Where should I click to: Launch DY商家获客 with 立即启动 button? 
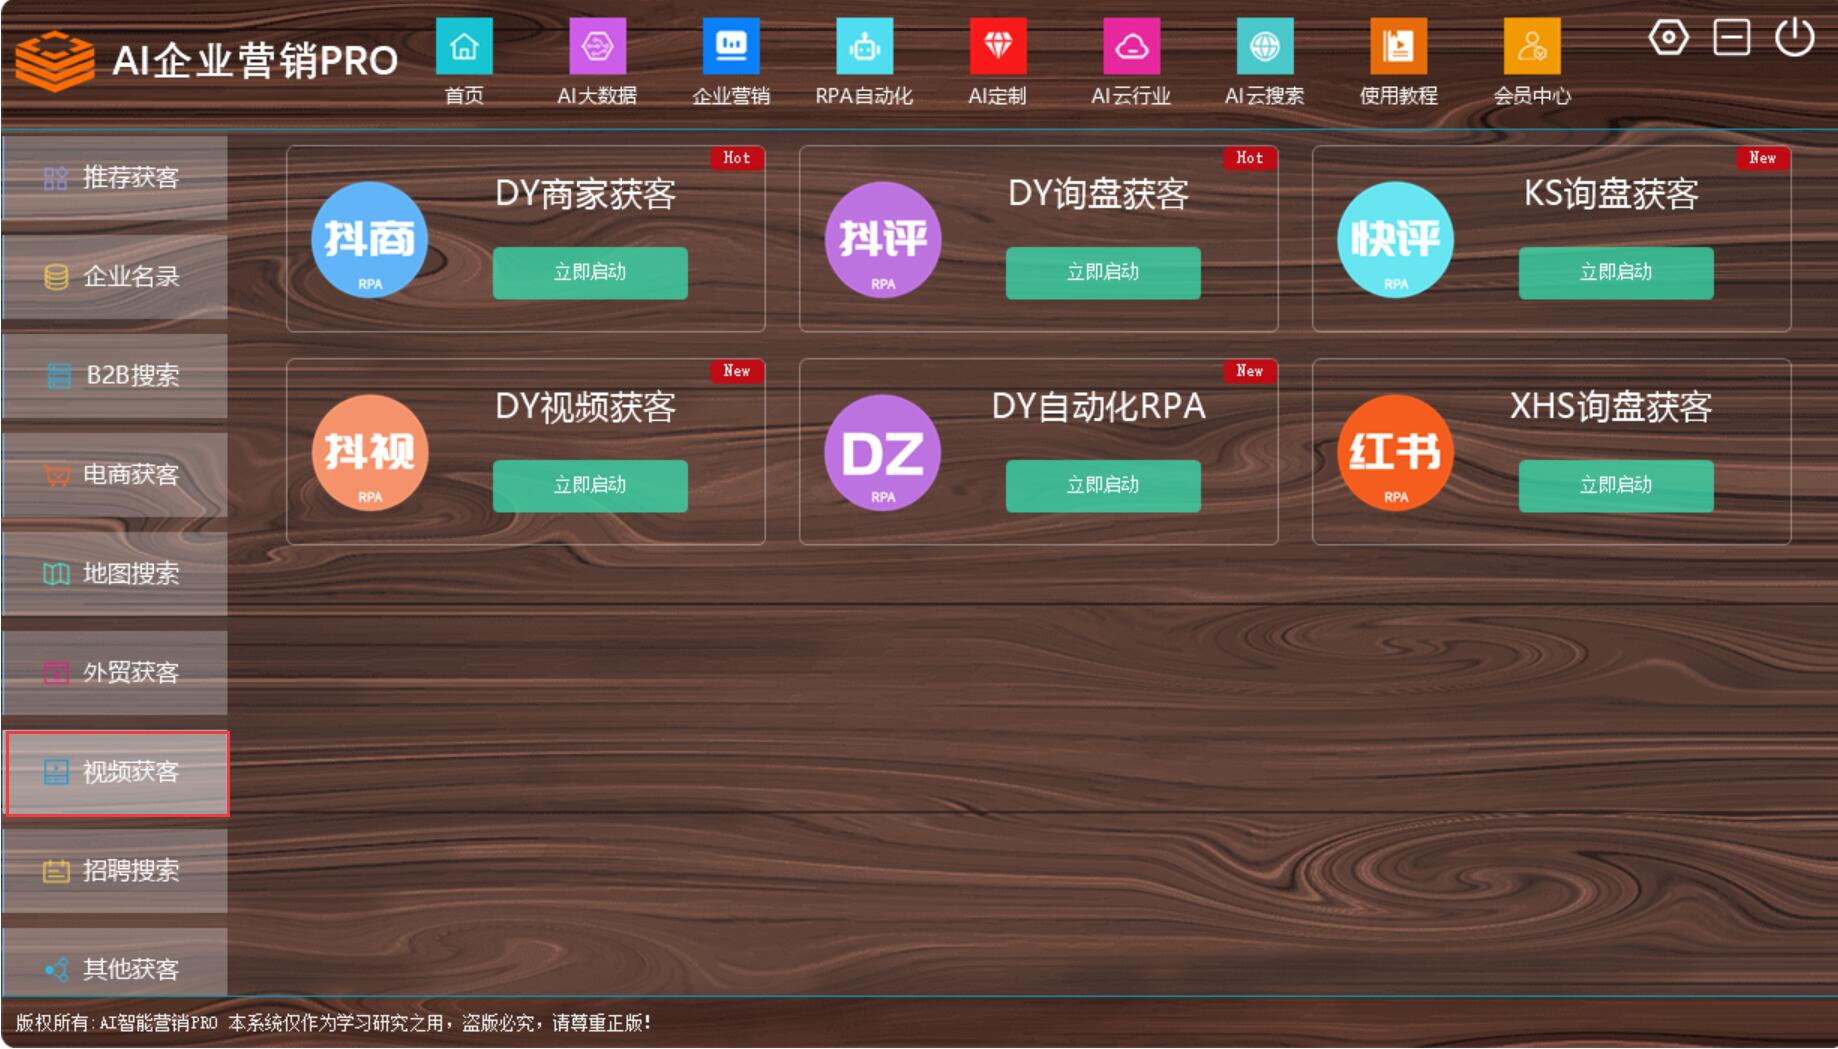(590, 272)
